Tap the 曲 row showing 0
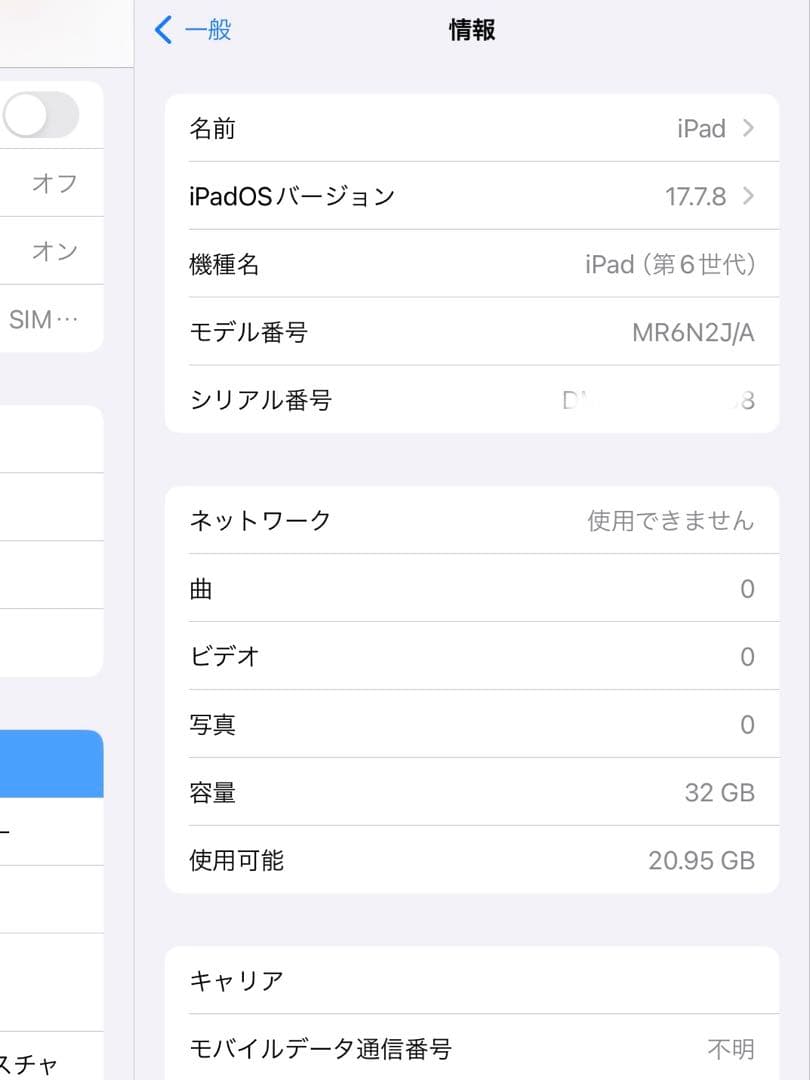 470,589
